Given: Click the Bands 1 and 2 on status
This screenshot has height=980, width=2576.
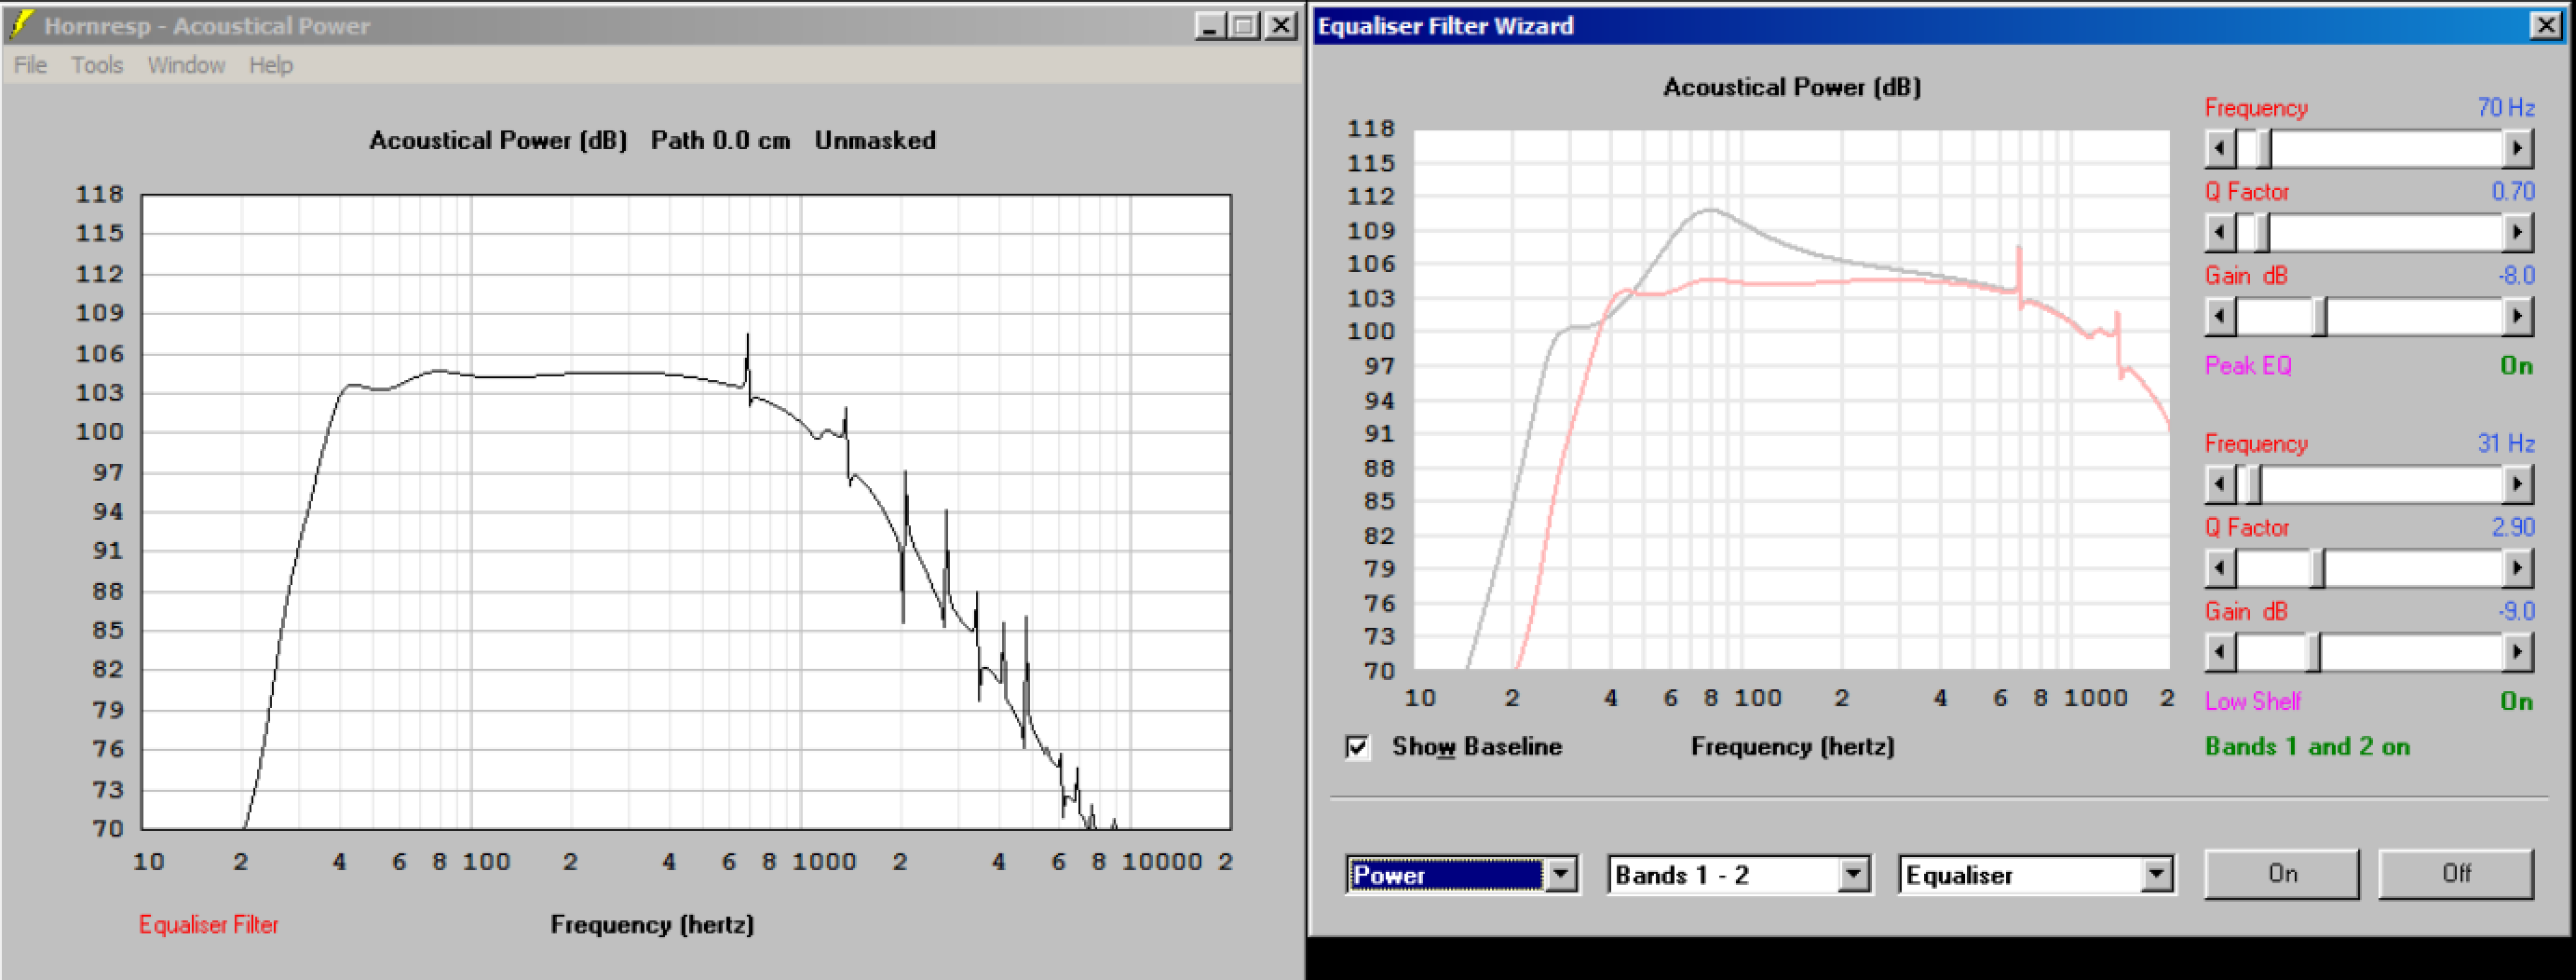Looking at the screenshot, I should click(x=2308, y=747).
